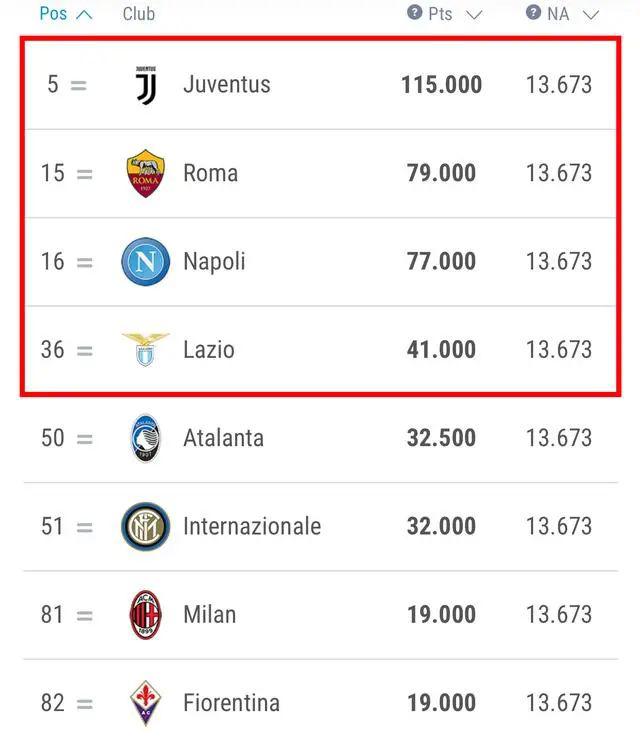
Task: Click the Fiorentina club badge
Action: [x=146, y=703]
